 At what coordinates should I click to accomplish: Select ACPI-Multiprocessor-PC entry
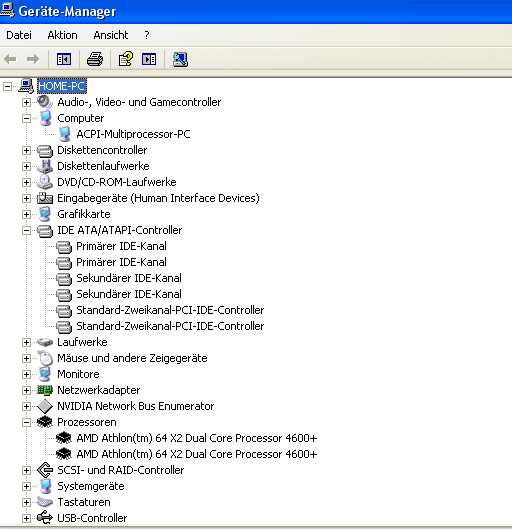[133, 134]
